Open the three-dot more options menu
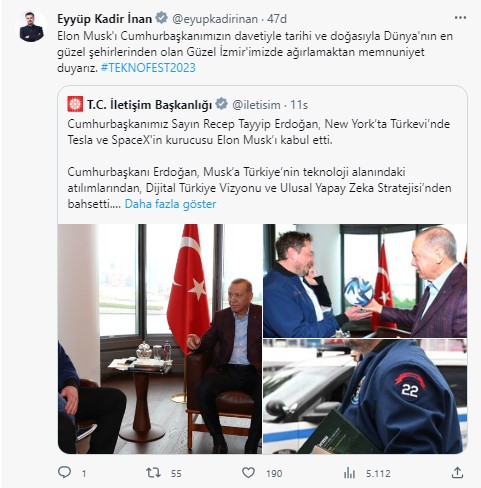481x488 pixels. click(460, 18)
